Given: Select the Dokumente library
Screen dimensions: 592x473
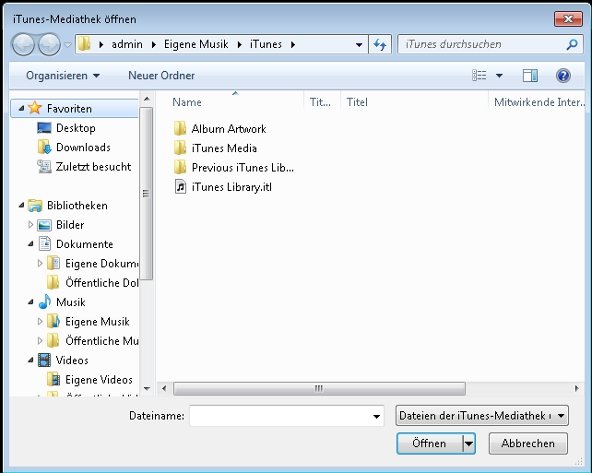Looking at the screenshot, I should [85, 244].
